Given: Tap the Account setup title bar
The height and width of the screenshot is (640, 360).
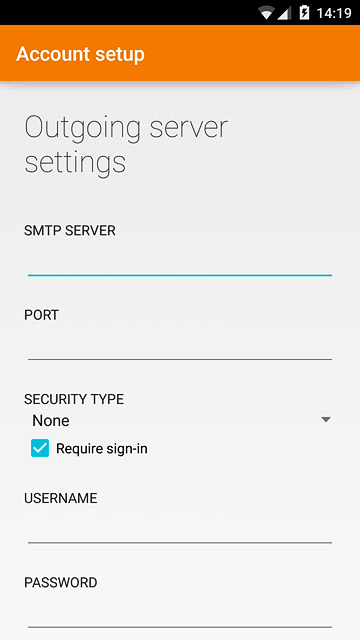Looking at the screenshot, I should tap(80, 54).
